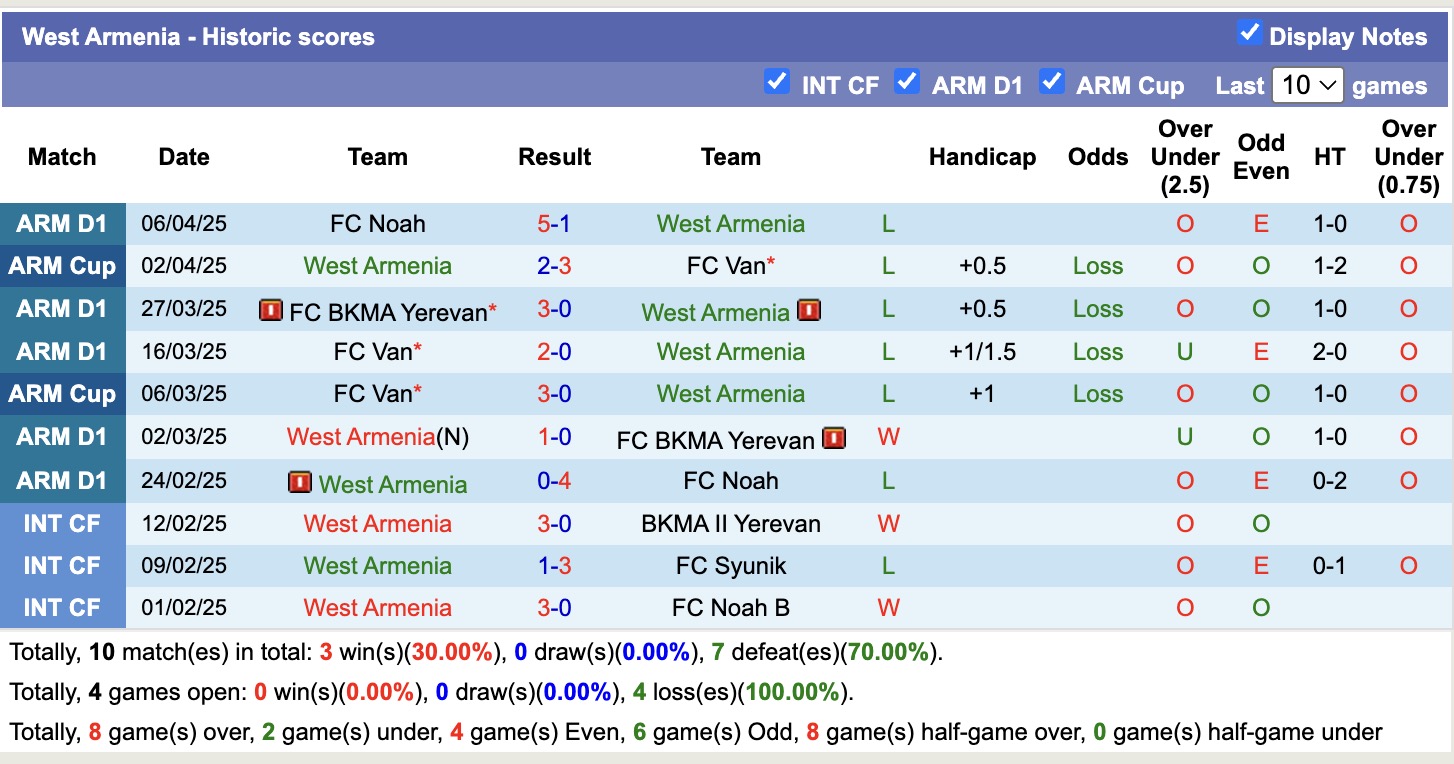The image size is (1454, 764).
Task: Click the INT CF badge on the 12/02 row
Action: (63, 523)
